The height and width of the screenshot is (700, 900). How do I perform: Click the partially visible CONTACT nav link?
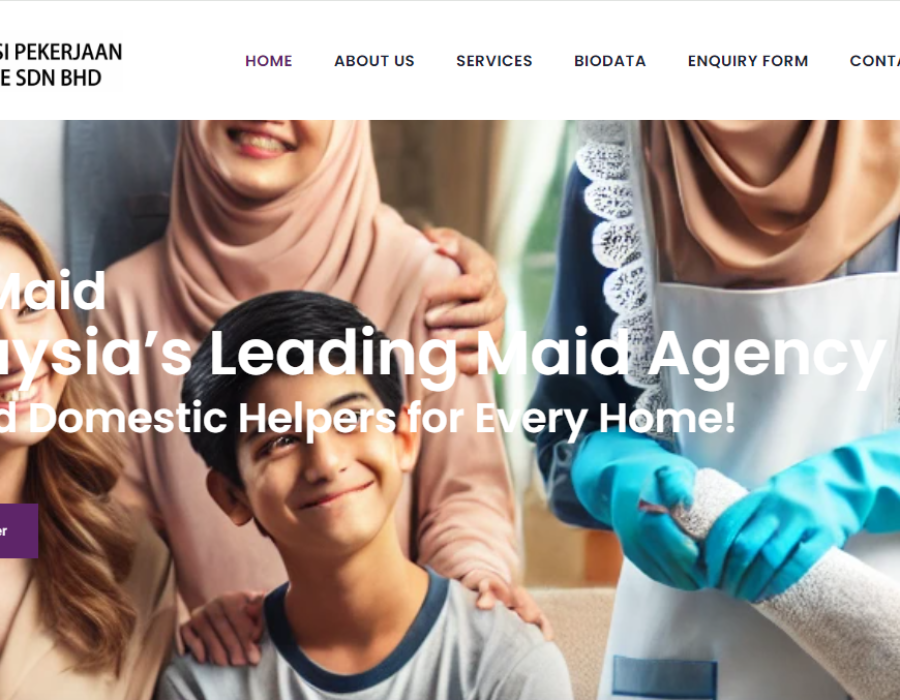click(875, 61)
